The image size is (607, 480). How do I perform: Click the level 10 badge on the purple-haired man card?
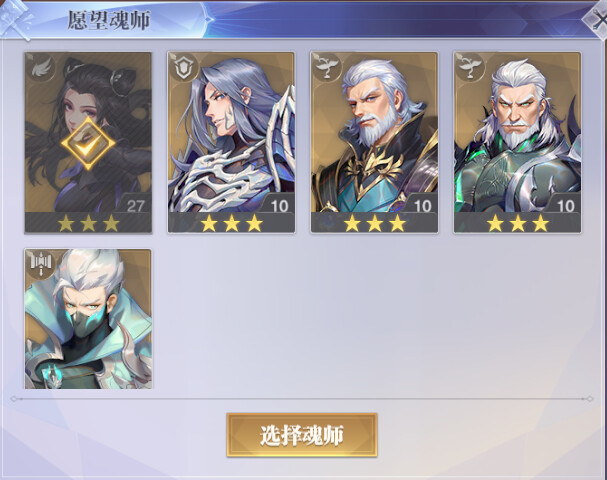pyautogui.click(x=279, y=206)
